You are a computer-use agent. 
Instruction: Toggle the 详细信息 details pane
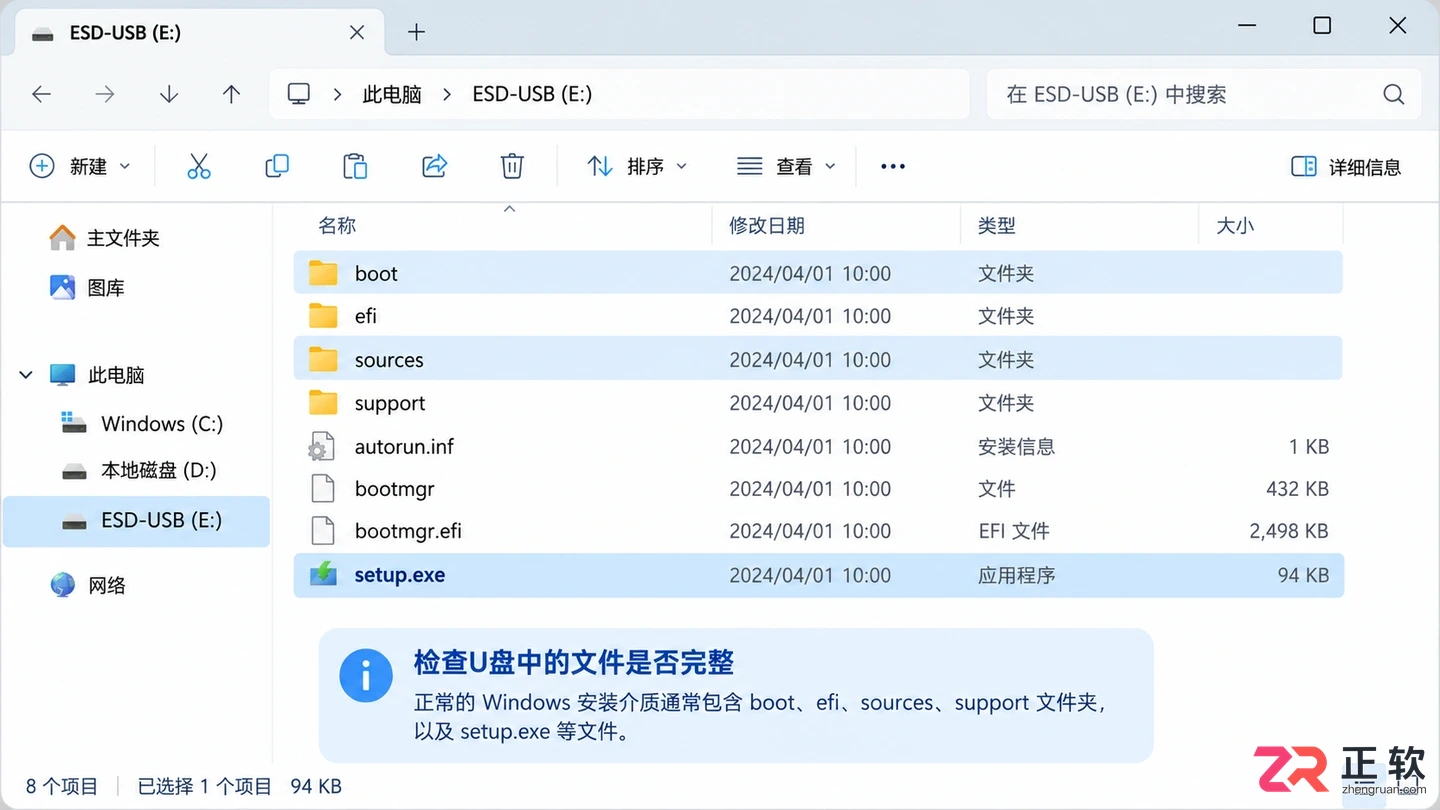(1346, 166)
